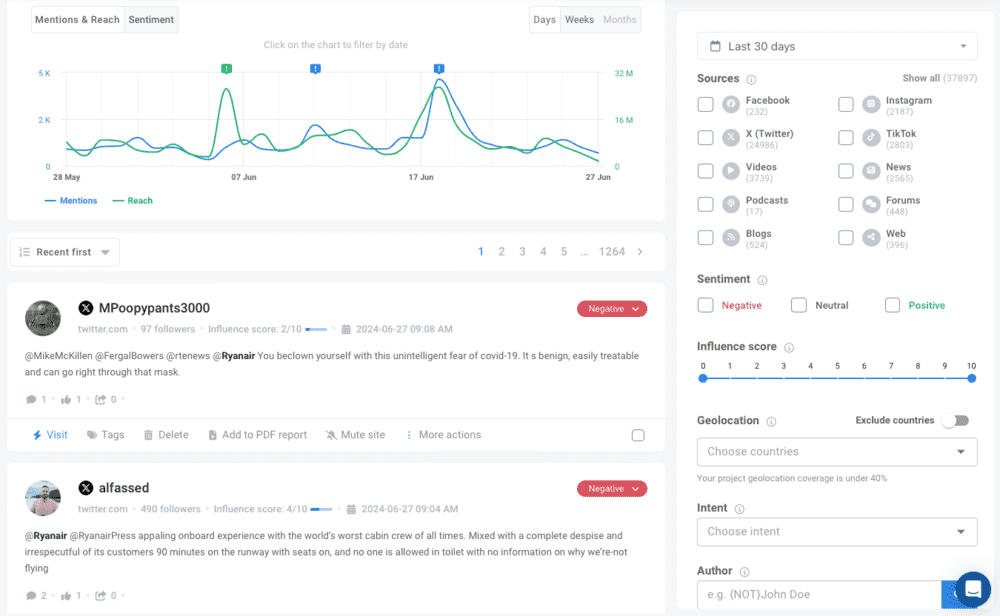
Task: Click the info icon beside Intent
Action: 739,509
